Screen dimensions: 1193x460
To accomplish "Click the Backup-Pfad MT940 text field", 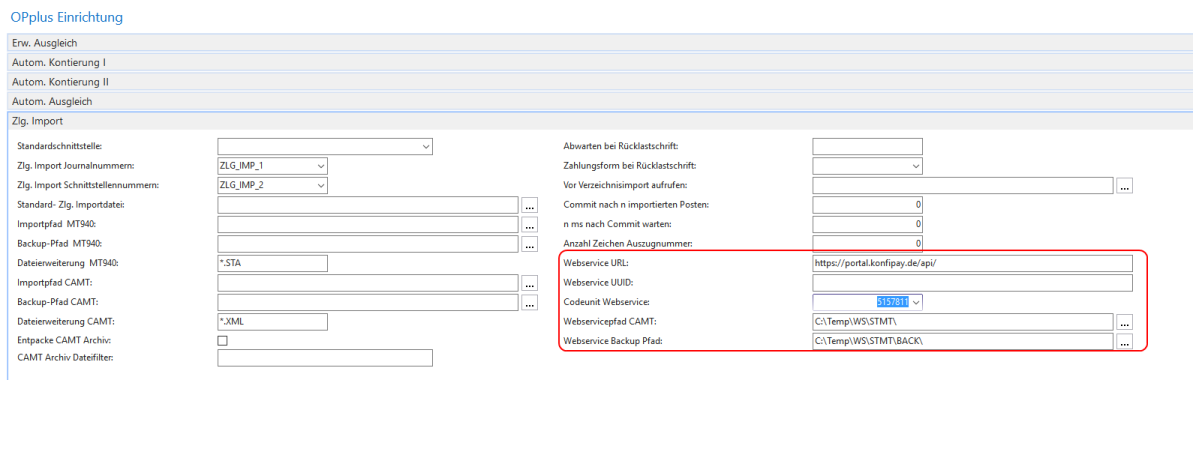I will tap(368, 244).
